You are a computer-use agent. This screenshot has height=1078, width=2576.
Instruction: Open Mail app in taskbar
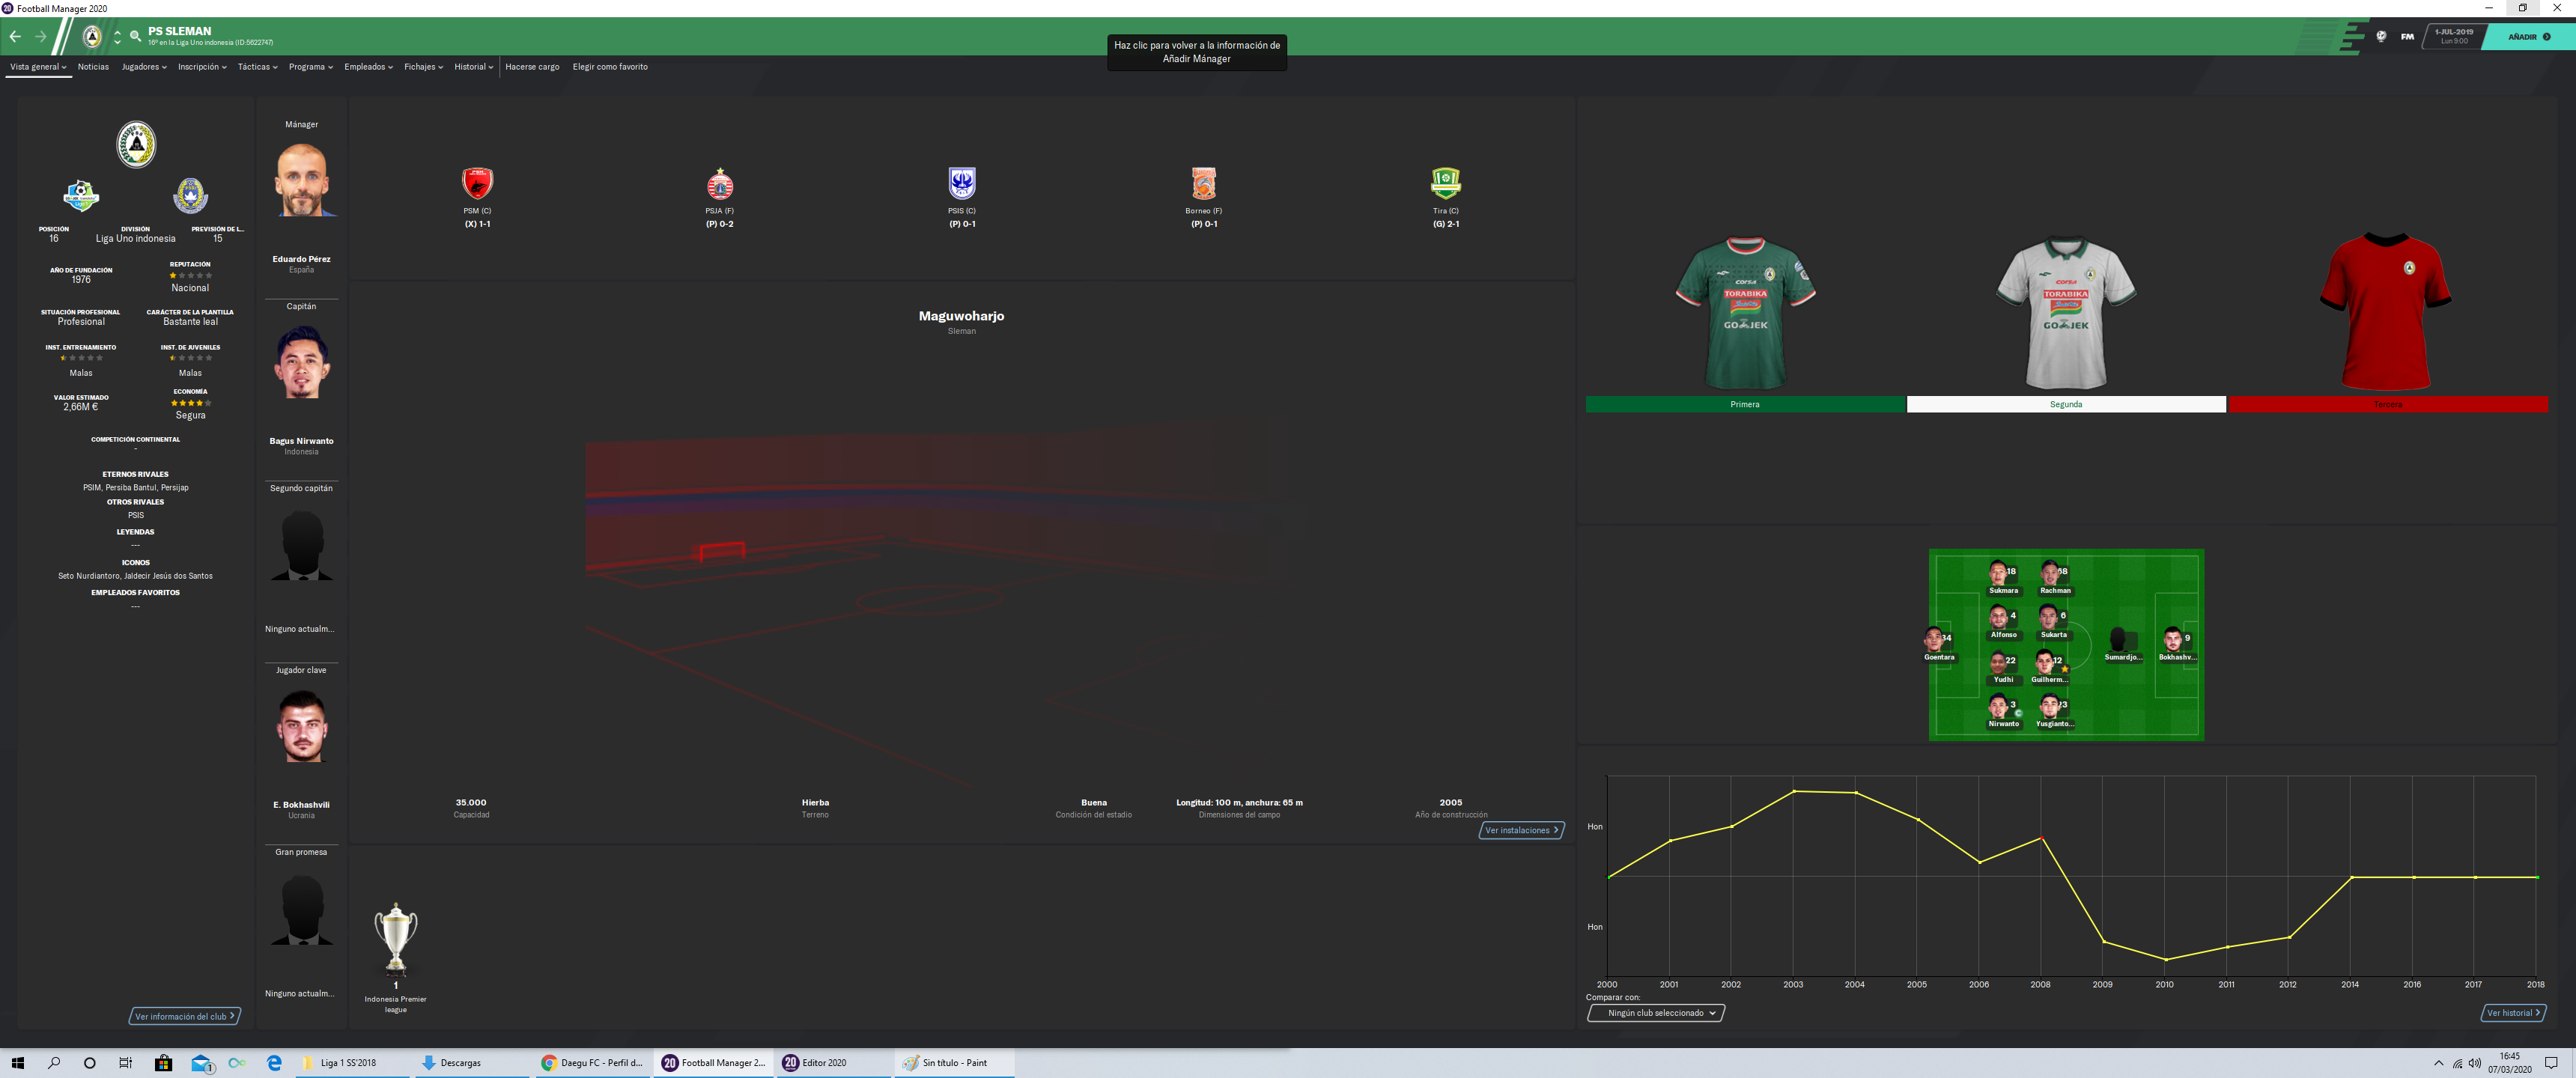coord(202,1063)
